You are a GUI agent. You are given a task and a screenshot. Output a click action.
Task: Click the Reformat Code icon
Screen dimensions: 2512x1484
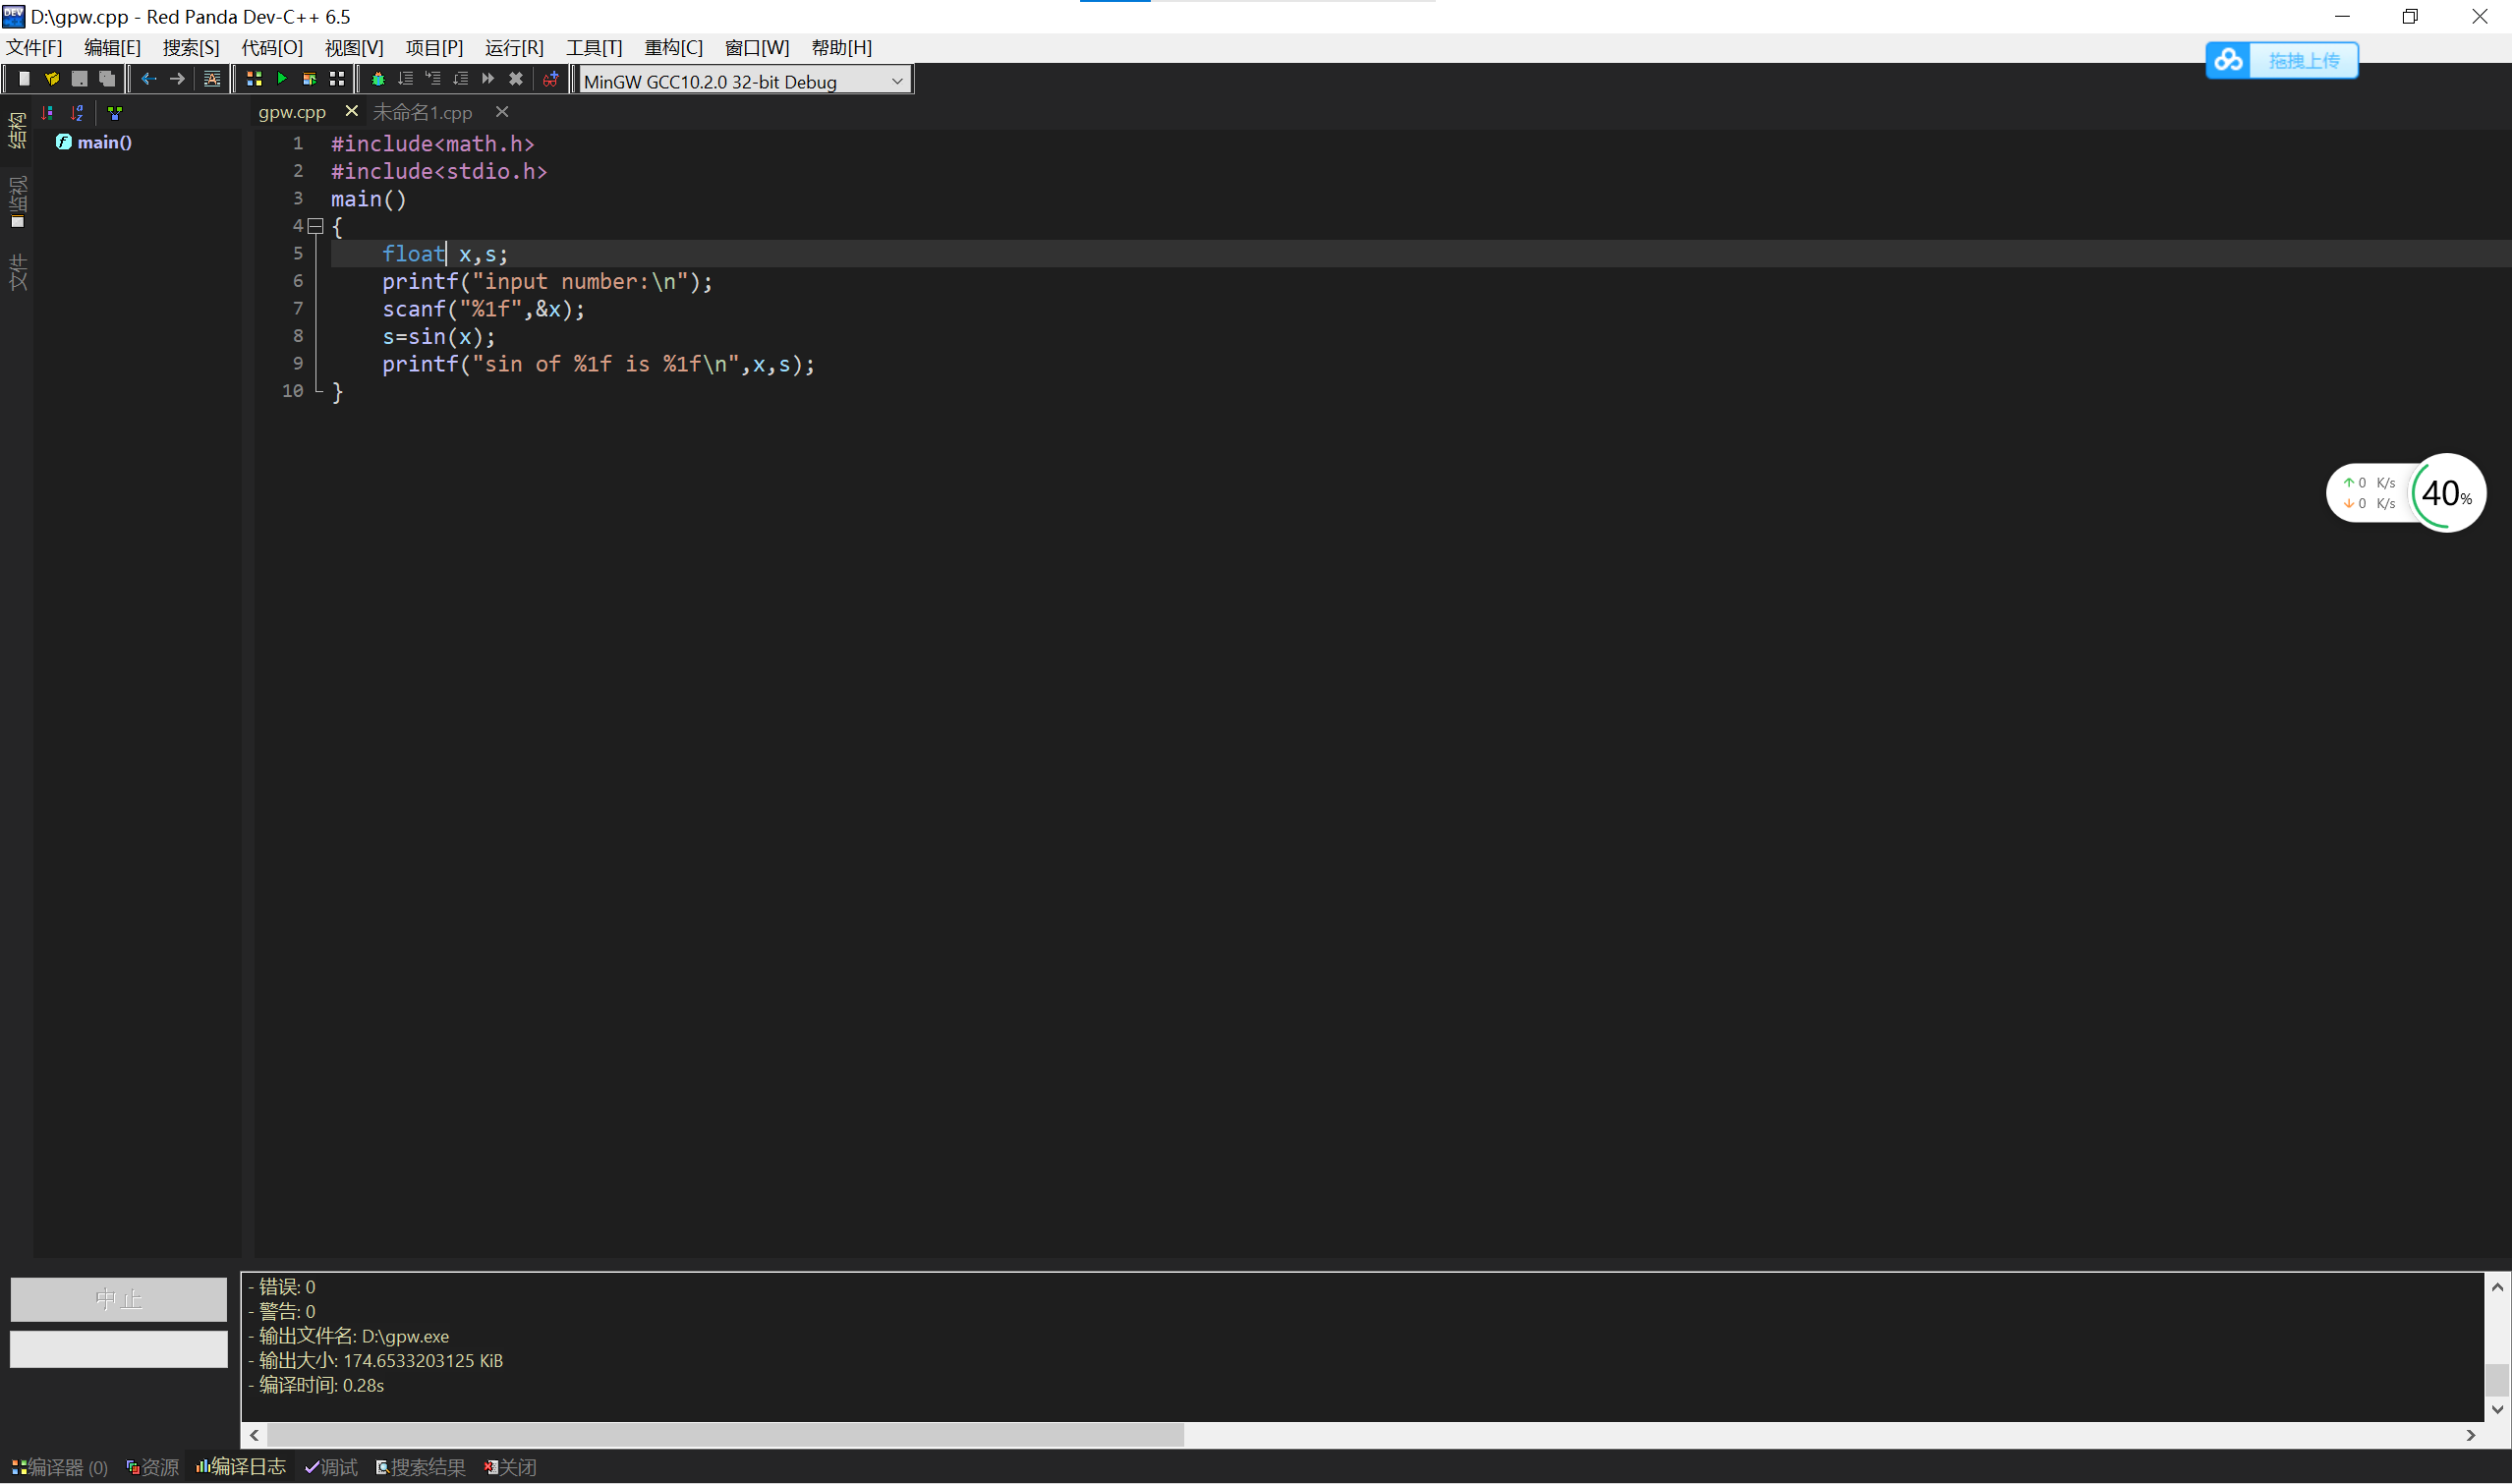(x=212, y=79)
